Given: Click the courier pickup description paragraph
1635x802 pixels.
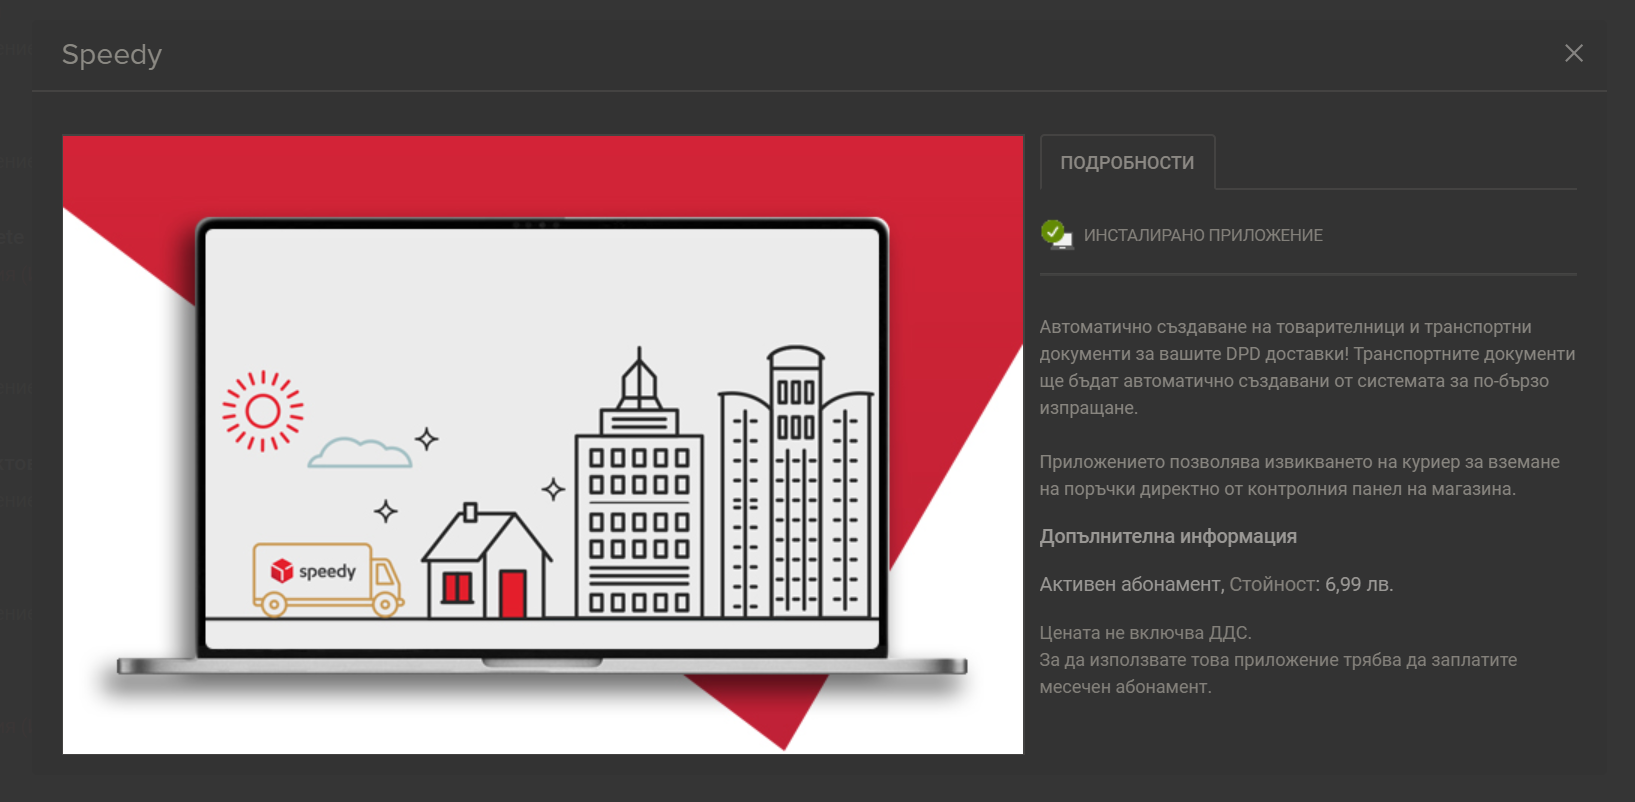Looking at the screenshot, I should pyautogui.click(x=1298, y=475).
